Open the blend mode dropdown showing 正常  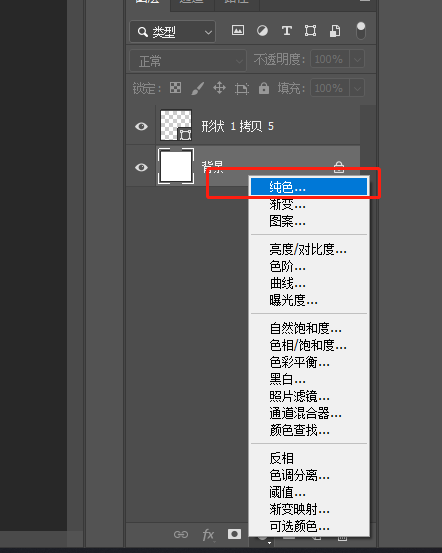coord(188,61)
